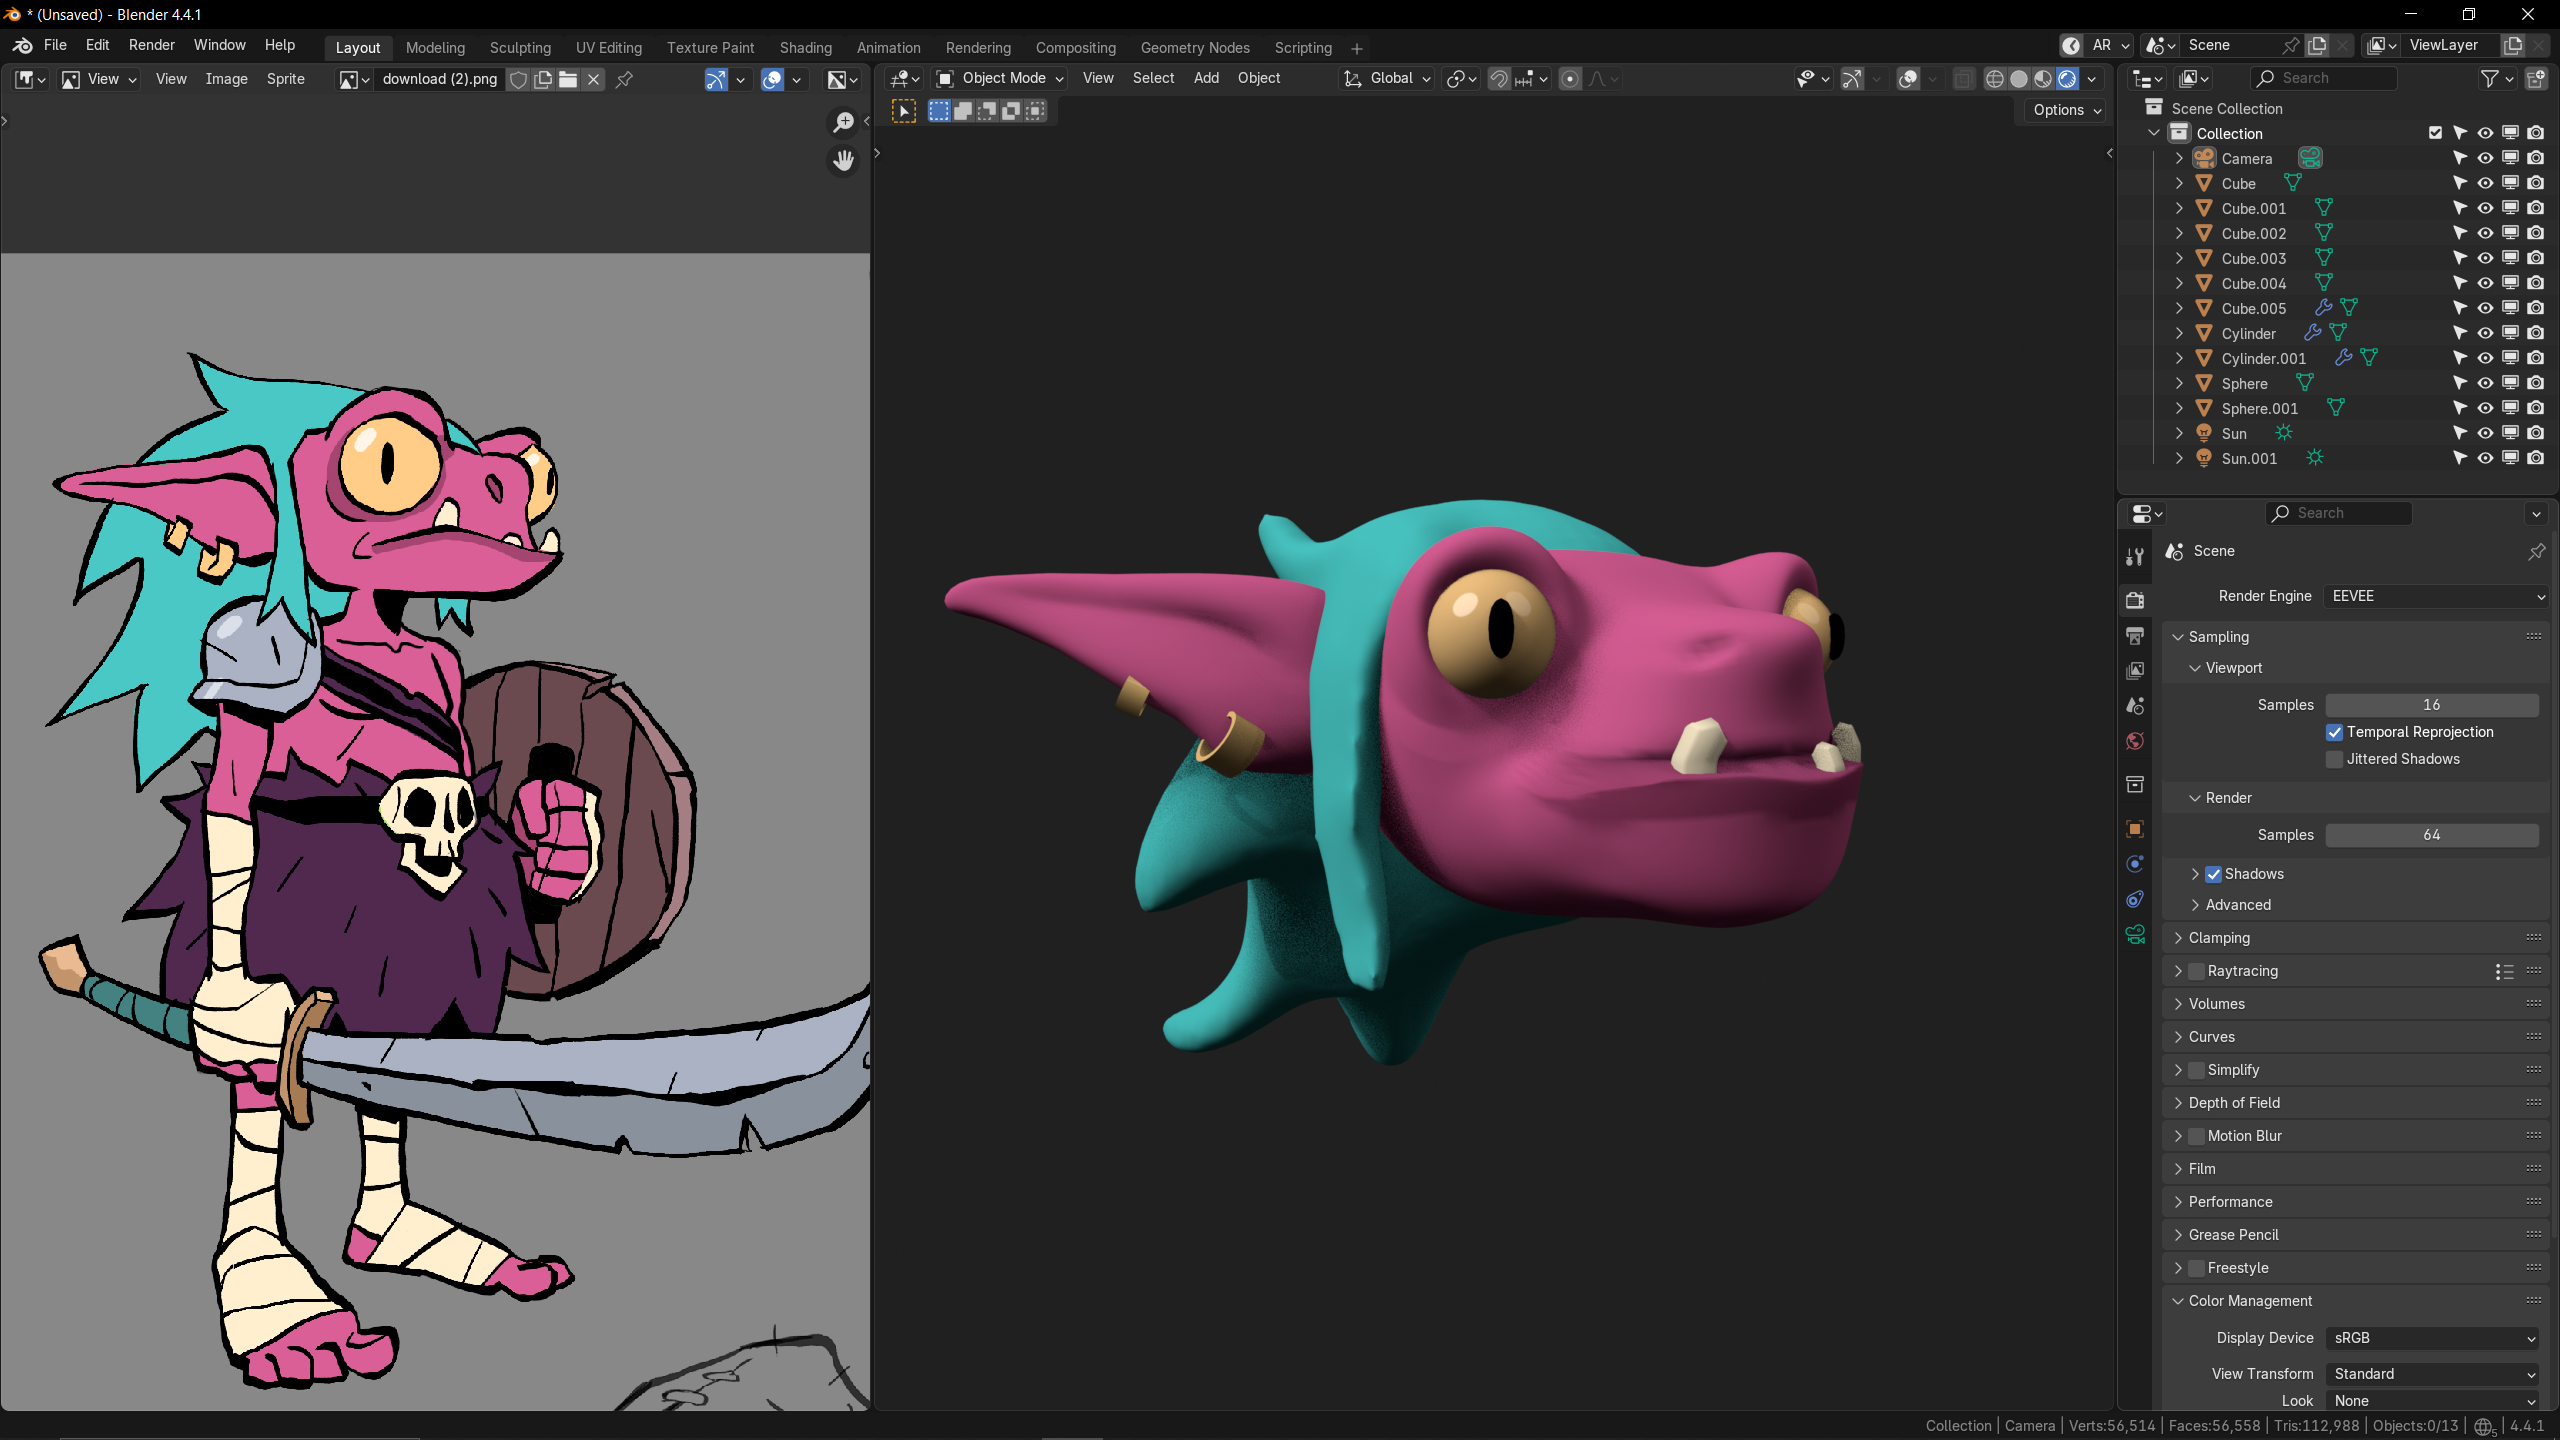Viewport: 2560px width, 1440px height.
Task: Switch viewport to wireframe shading
Action: (x=1994, y=79)
